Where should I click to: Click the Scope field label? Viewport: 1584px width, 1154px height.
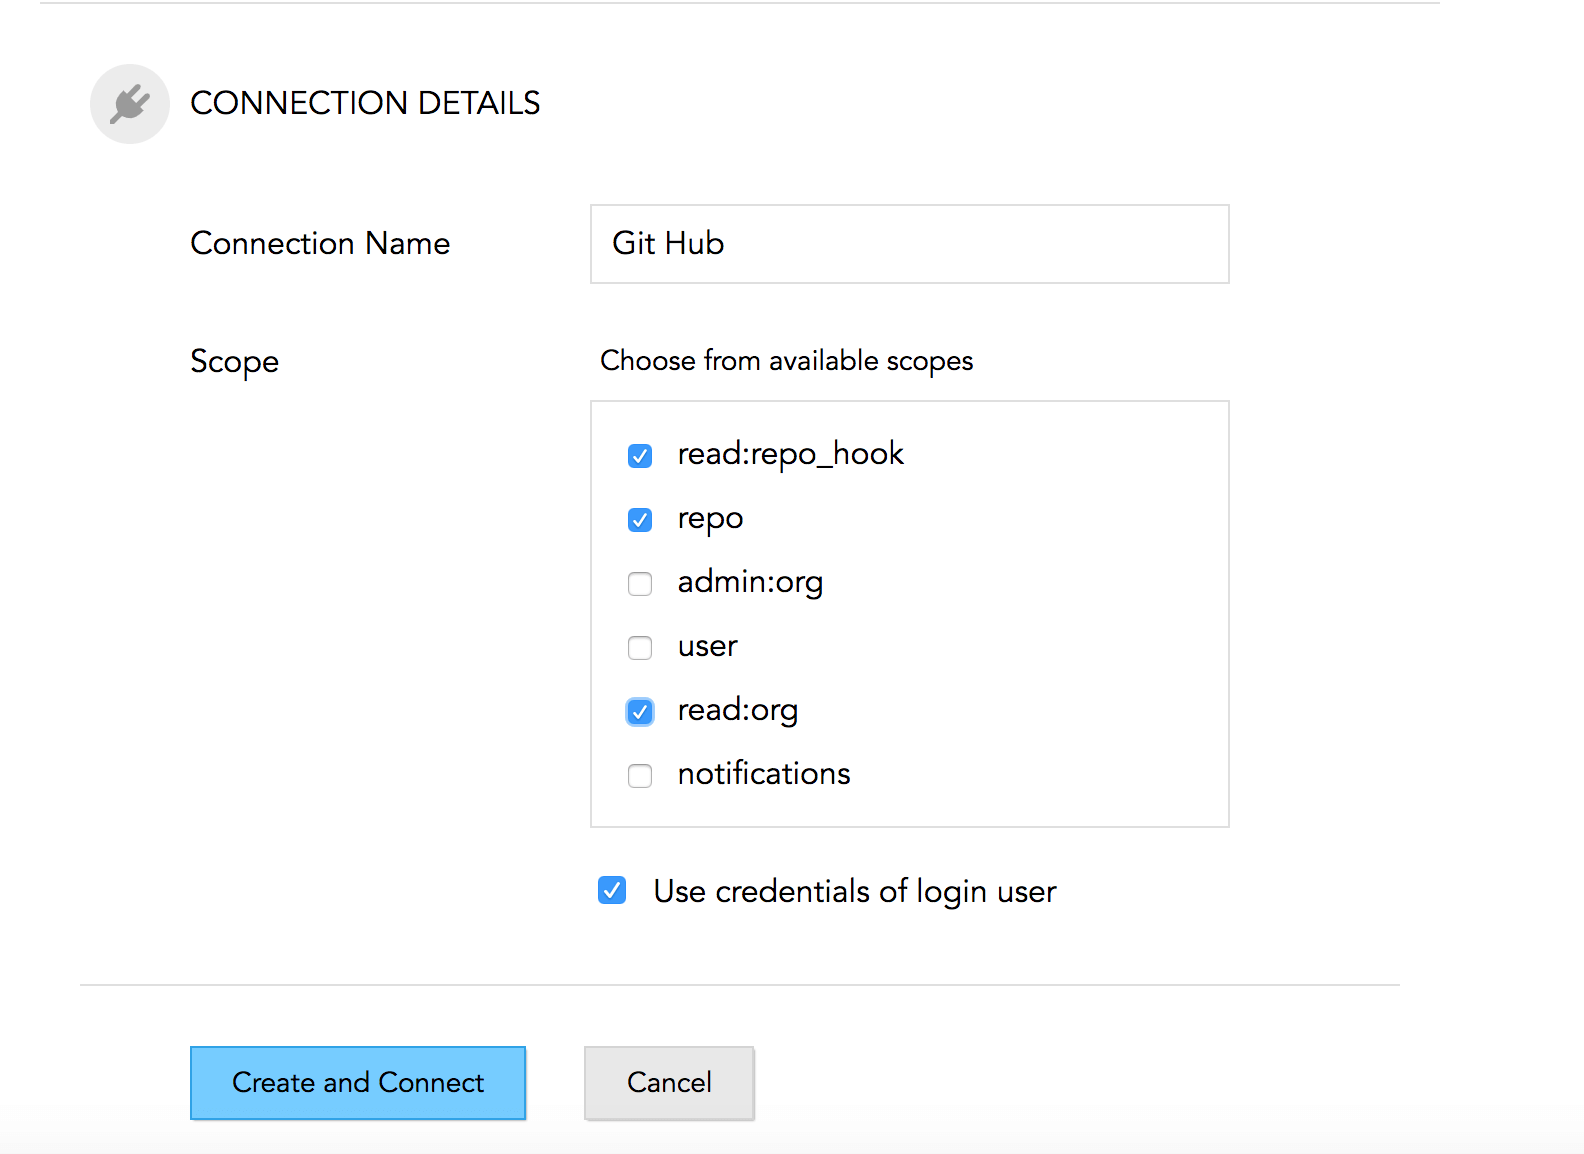234,361
